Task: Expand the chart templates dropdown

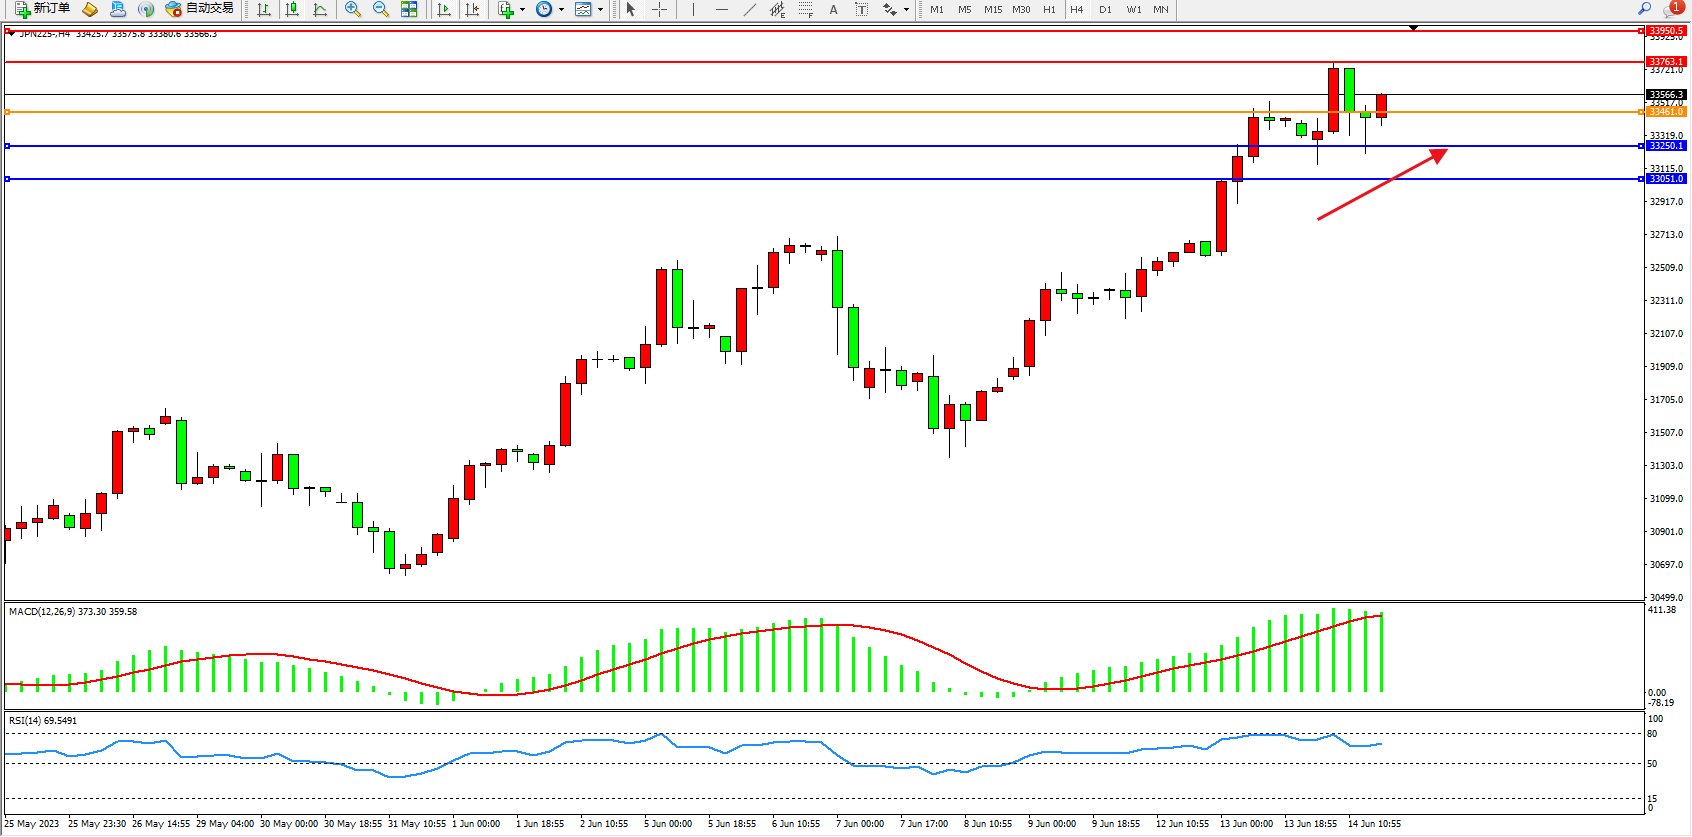Action: click(600, 9)
